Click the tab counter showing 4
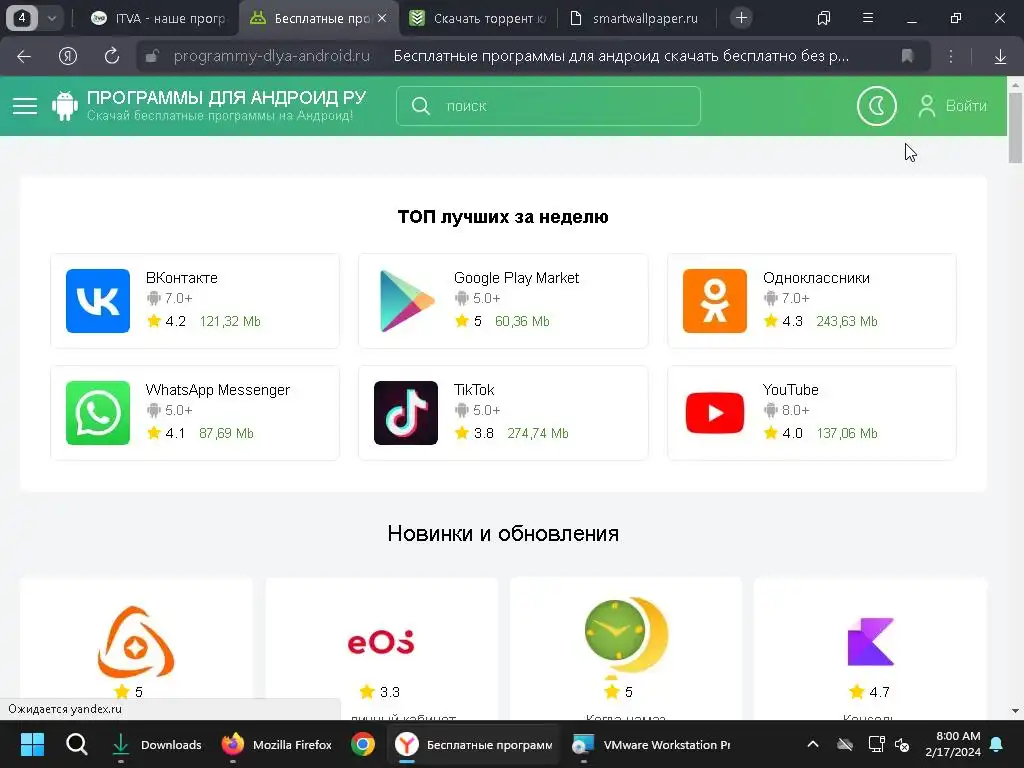The width and height of the screenshot is (1024, 768). coord(22,18)
